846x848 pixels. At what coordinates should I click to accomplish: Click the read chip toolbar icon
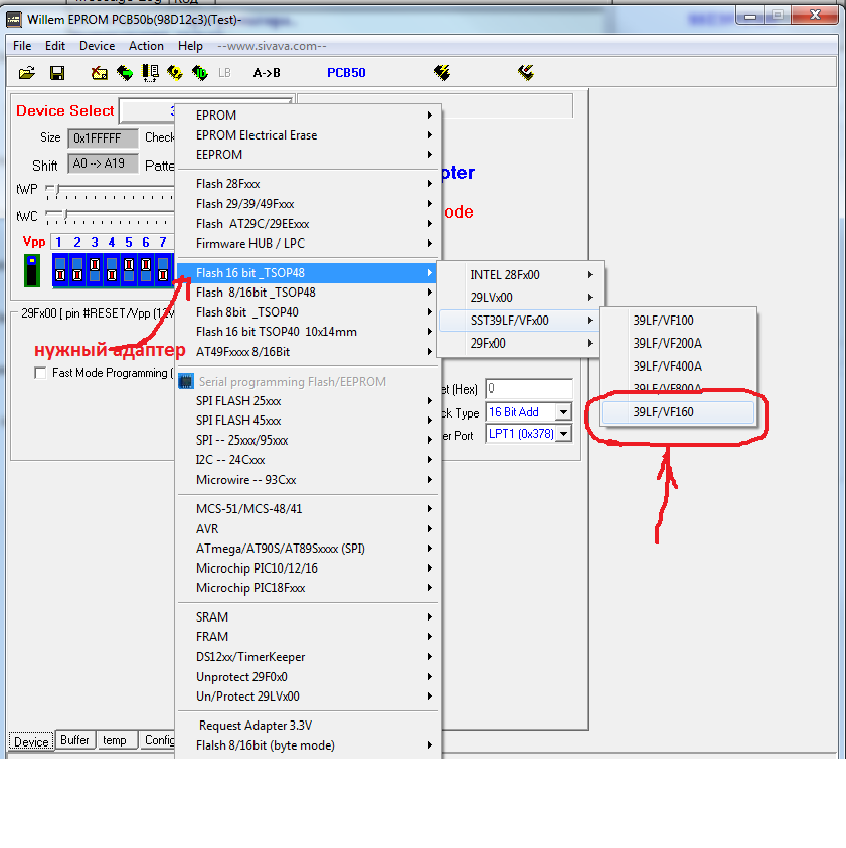tap(125, 72)
